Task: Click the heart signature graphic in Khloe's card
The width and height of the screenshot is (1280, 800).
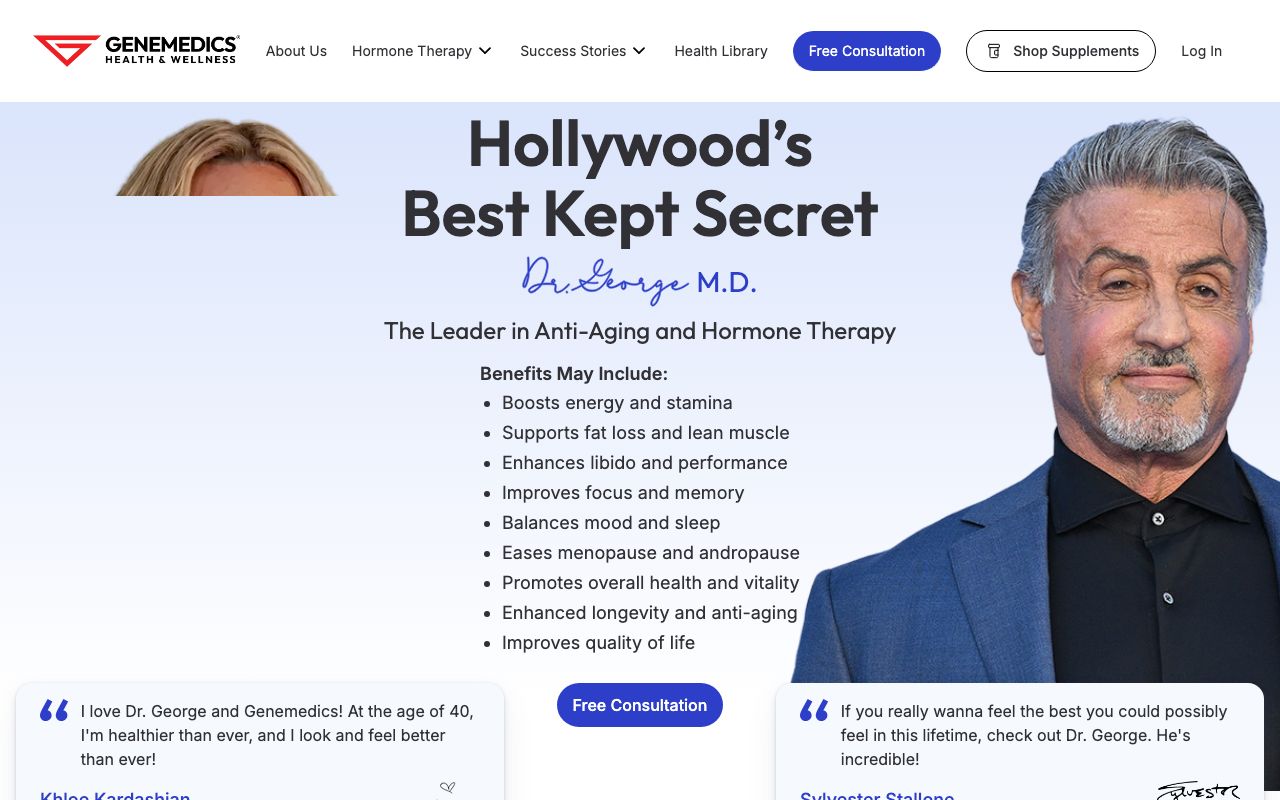Action: point(447,790)
